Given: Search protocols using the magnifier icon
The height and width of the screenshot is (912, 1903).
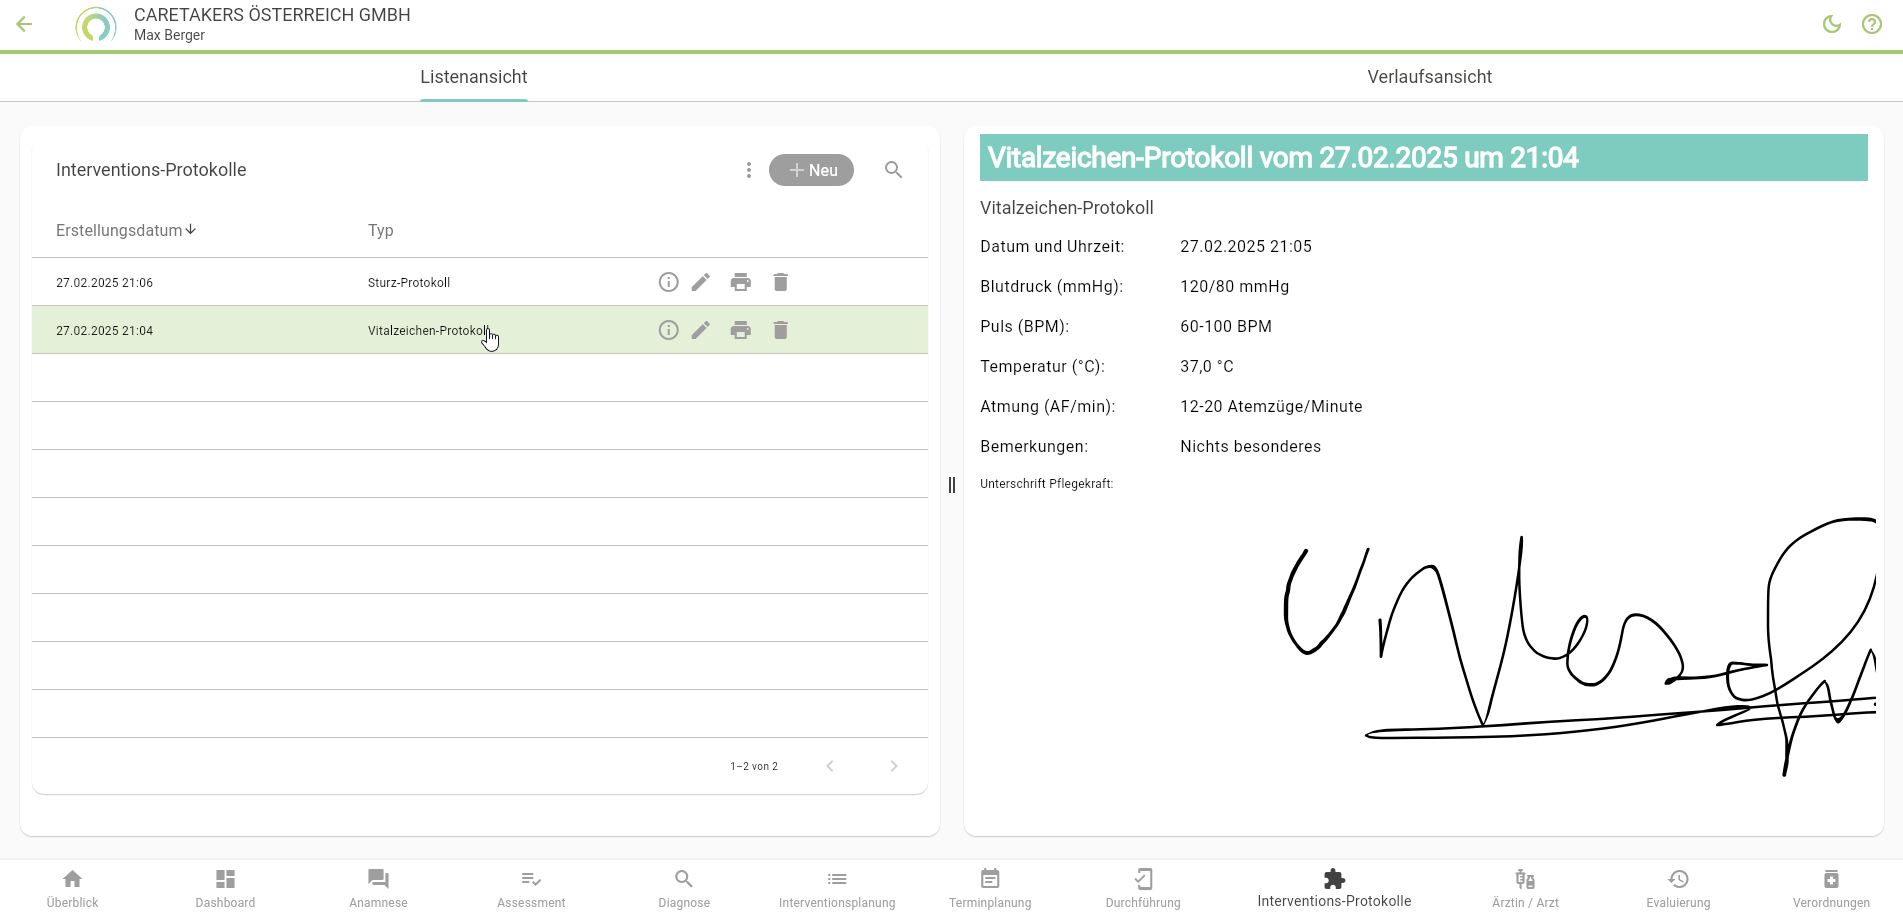Looking at the screenshot, I should click(893, 170).
